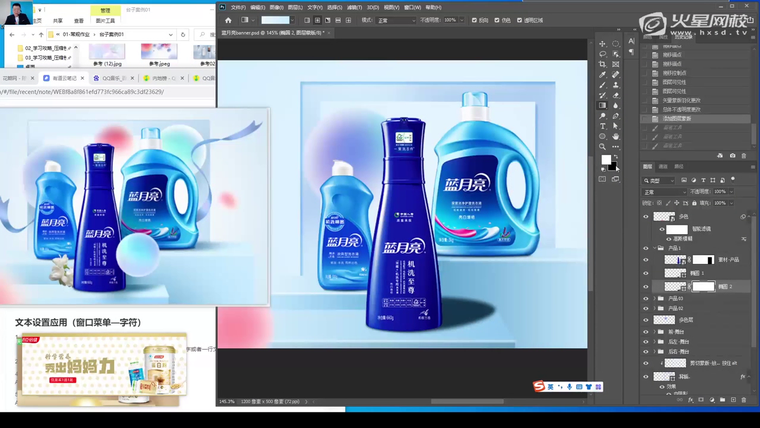Select the Eyedropper tool

(602, 75)
